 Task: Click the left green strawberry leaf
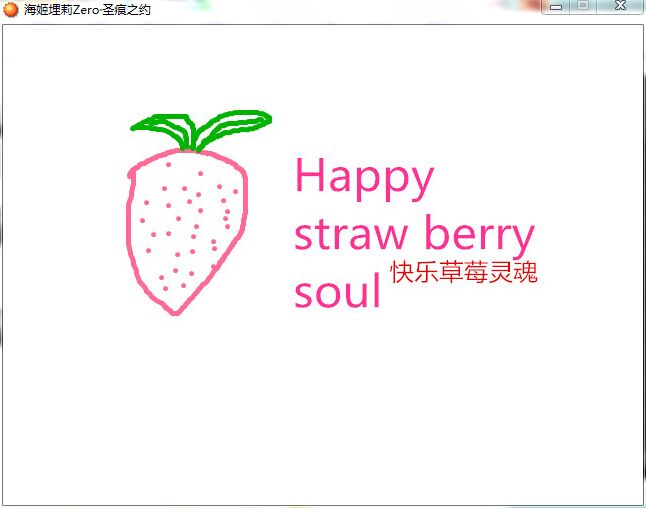[163, 129]
